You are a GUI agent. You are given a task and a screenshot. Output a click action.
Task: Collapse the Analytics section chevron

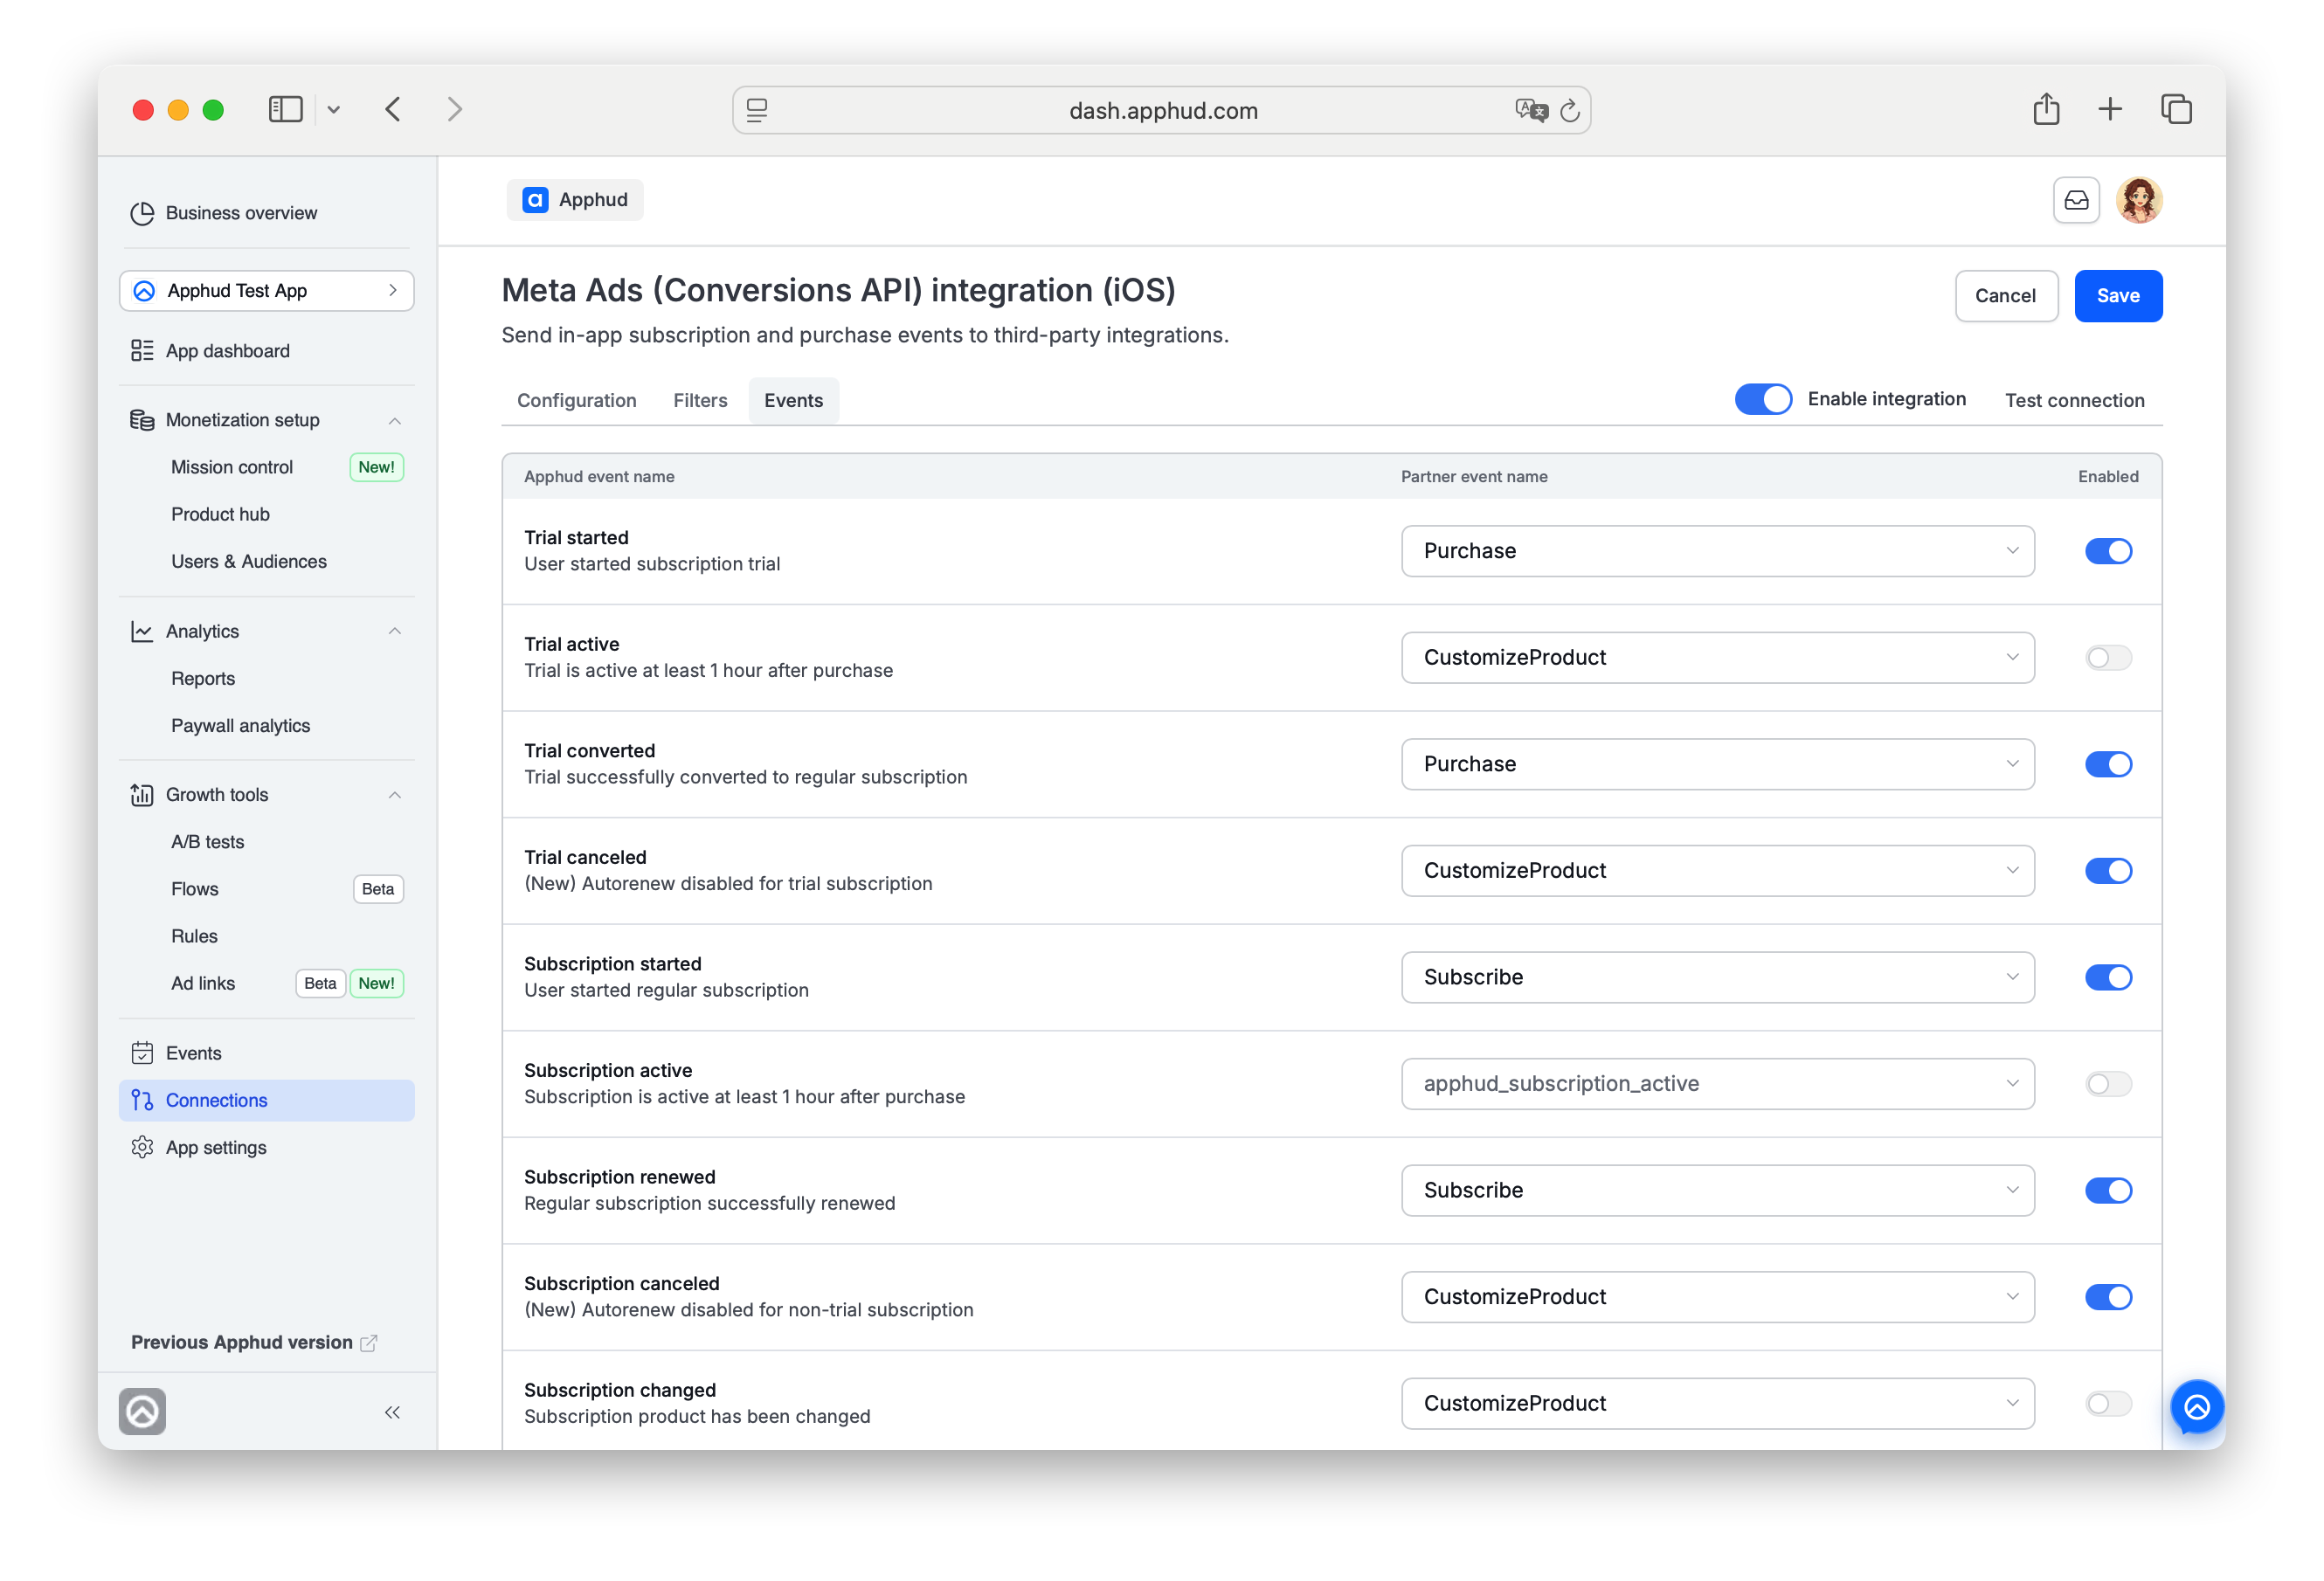pyautogui.click(x=395, y=631)
